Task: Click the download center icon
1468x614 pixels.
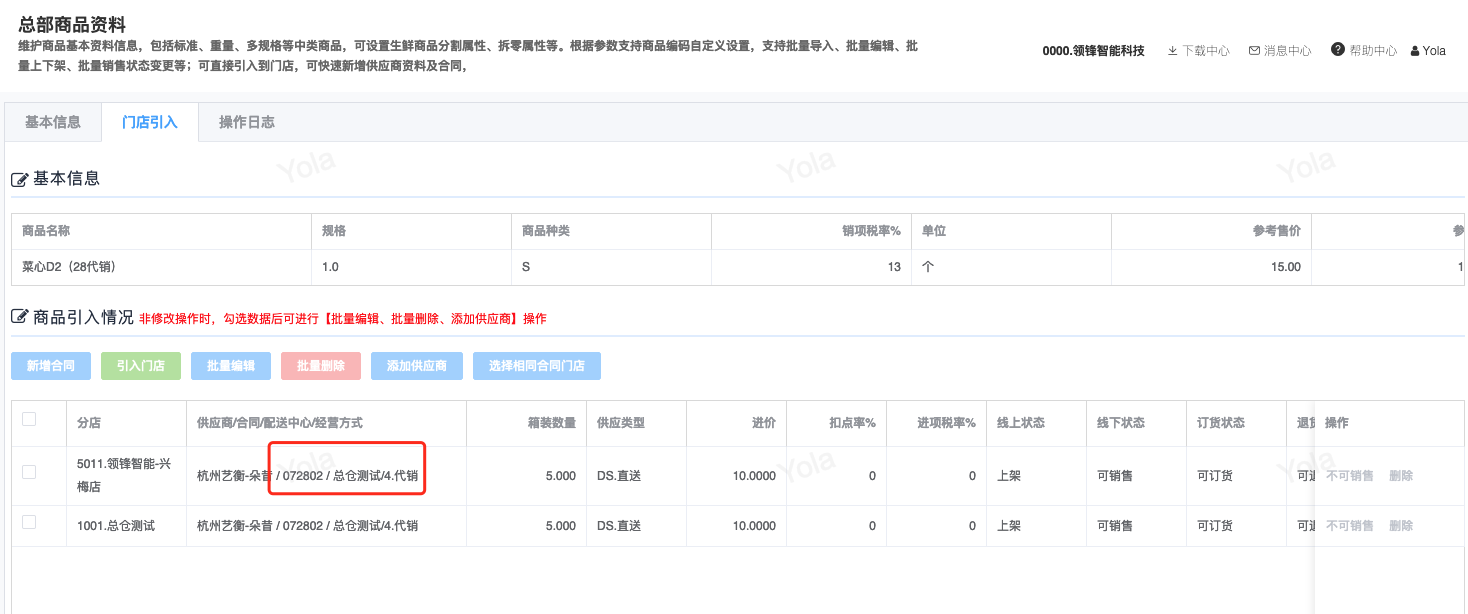Action: [1173, 51]
